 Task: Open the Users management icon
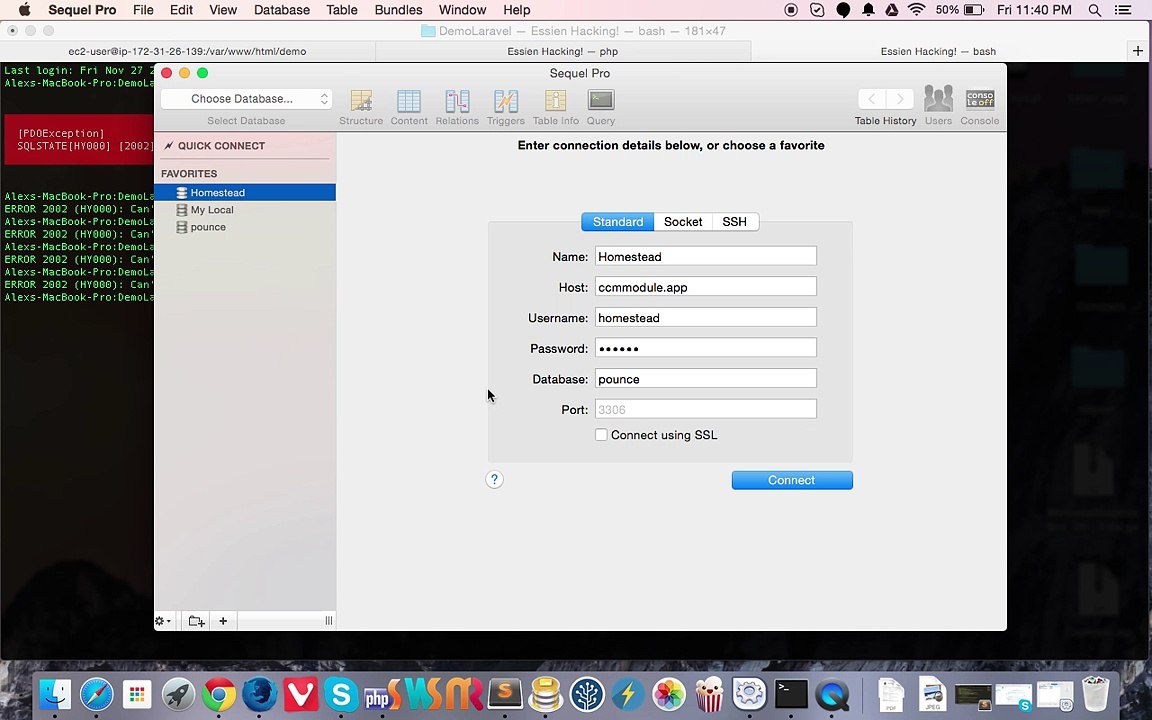pos(938,107)
